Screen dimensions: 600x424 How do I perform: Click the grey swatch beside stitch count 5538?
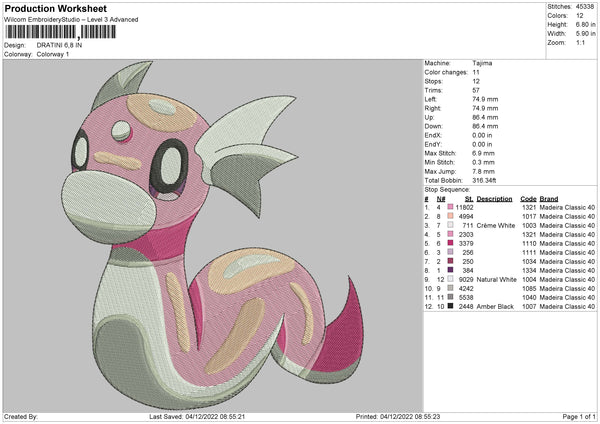pyautogui.click(x=450, y=297)
